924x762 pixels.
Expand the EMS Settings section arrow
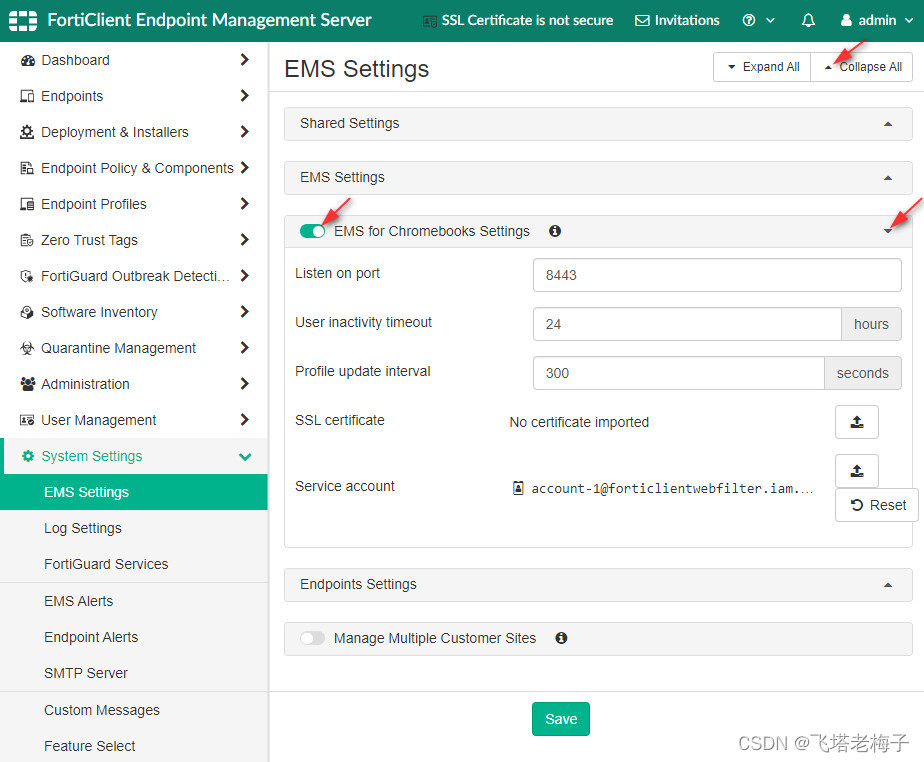[x=888, y=178]
